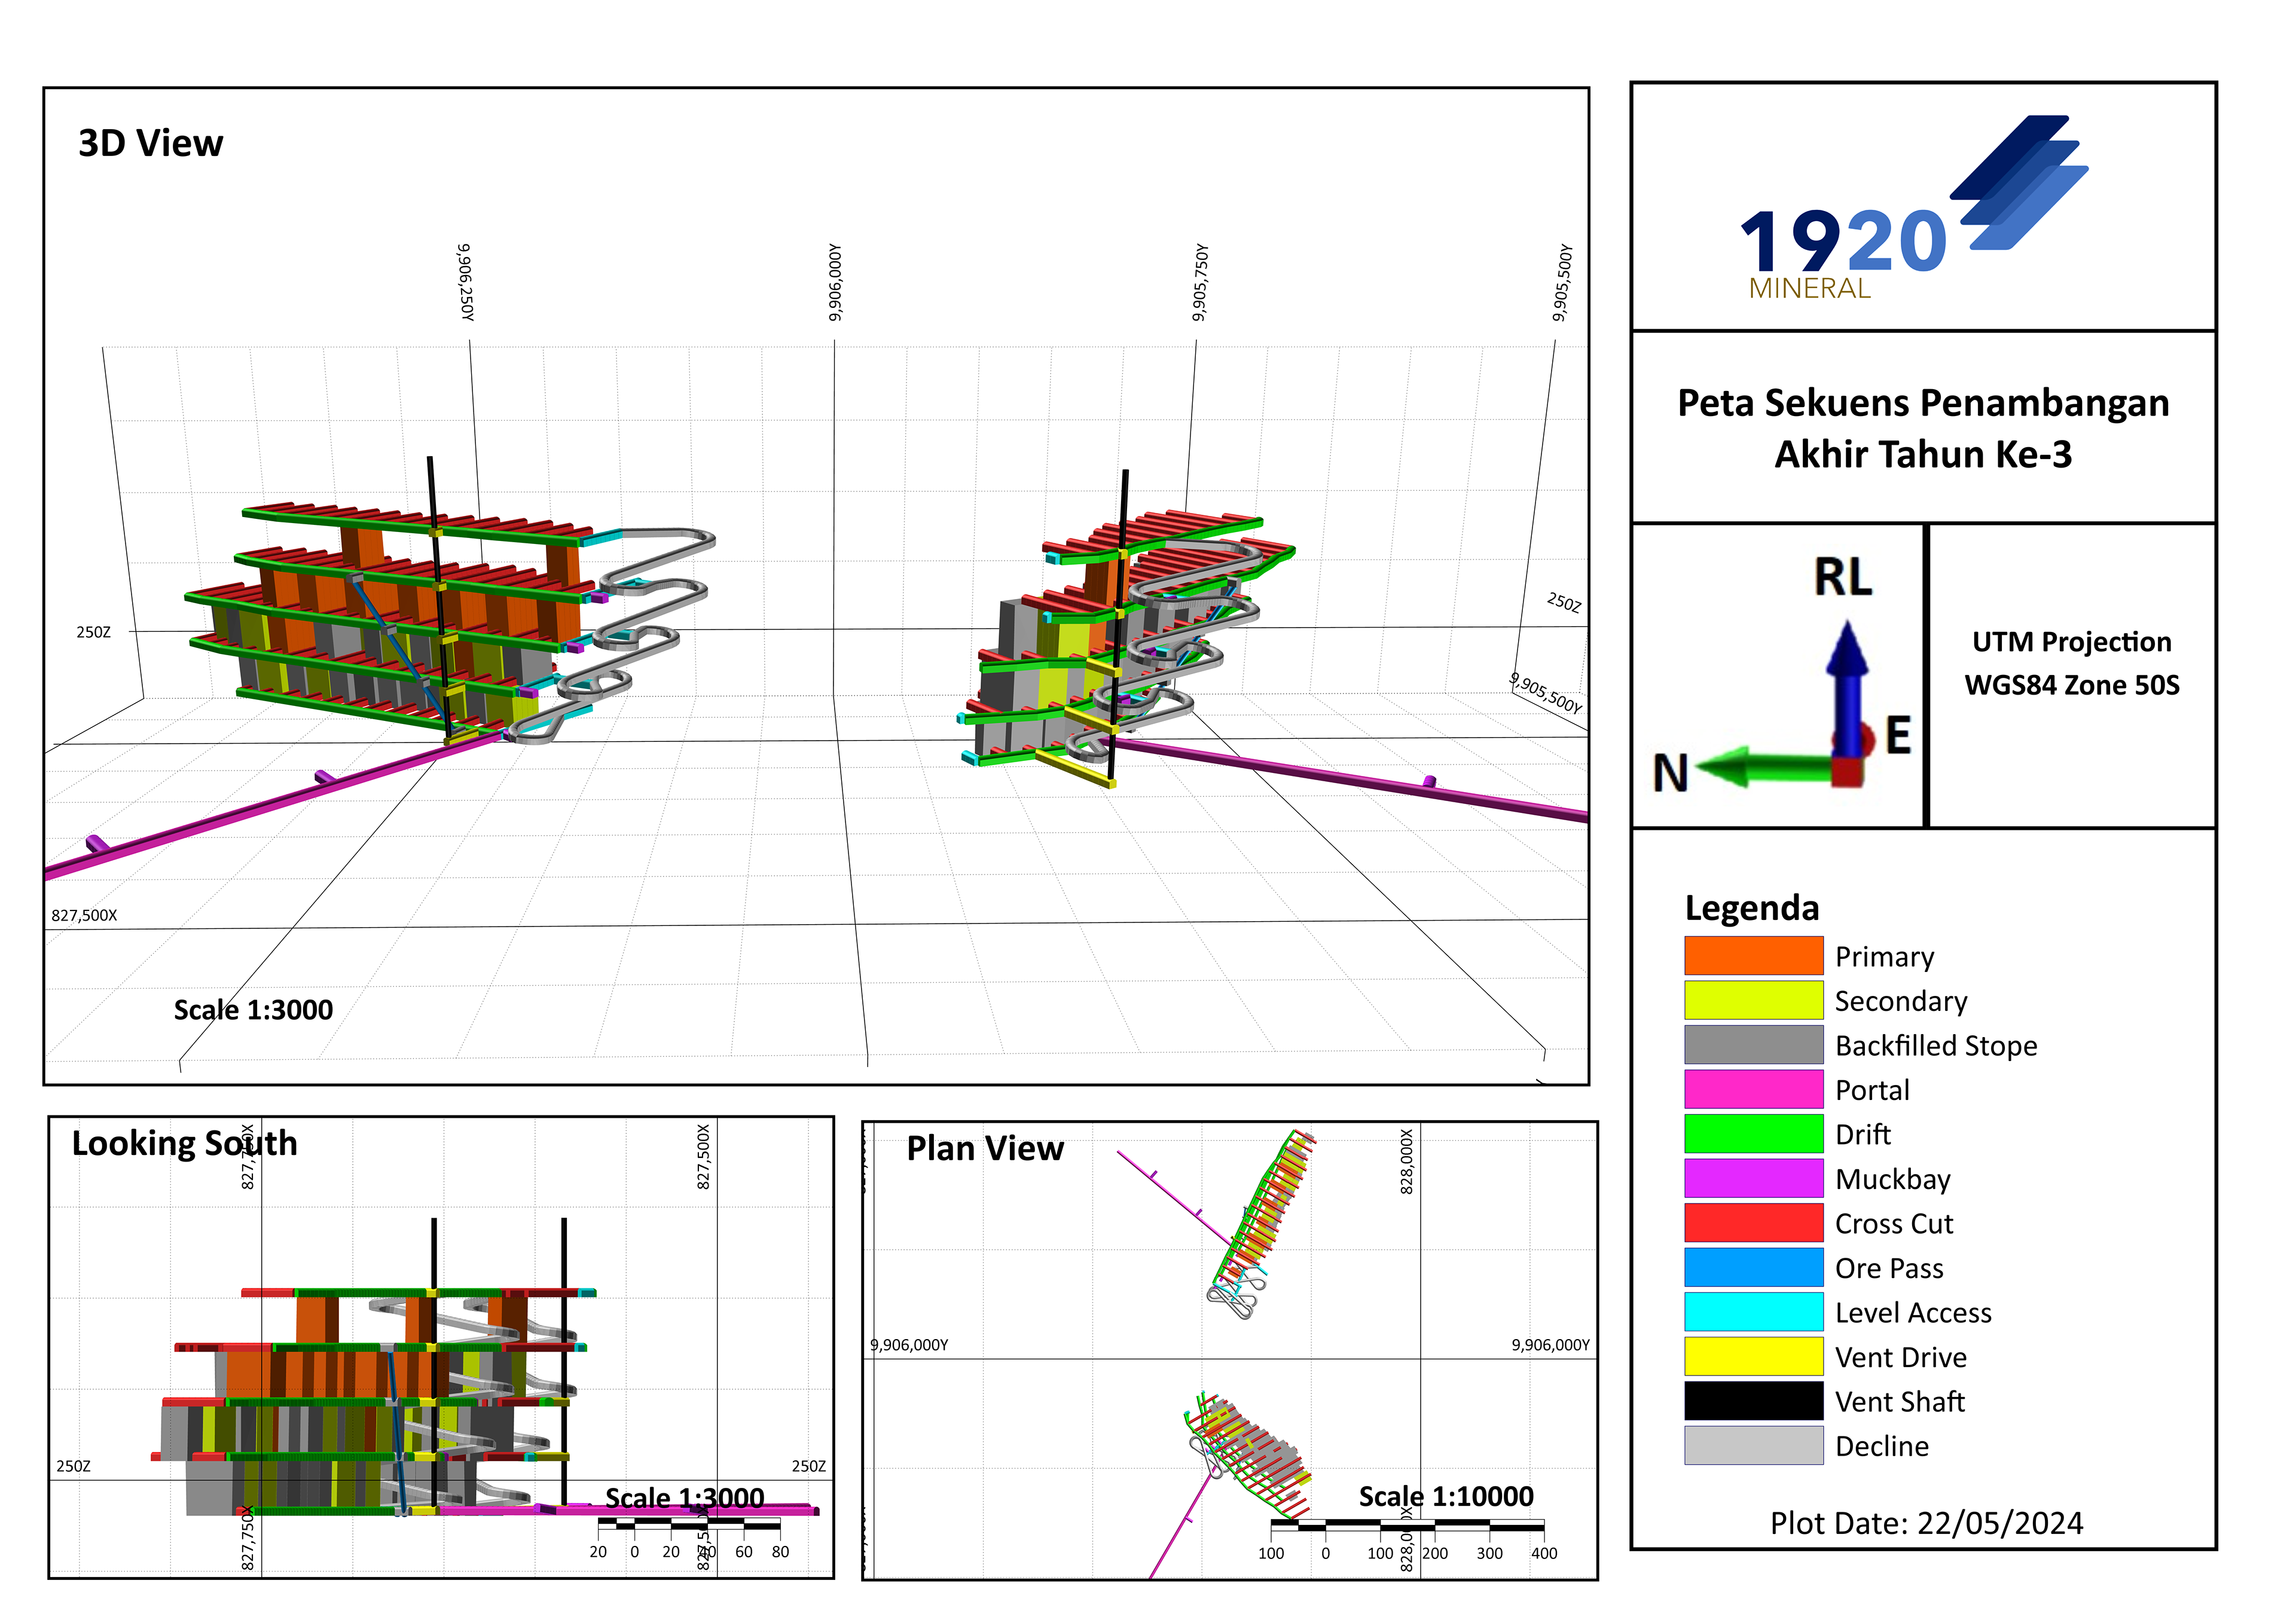Click the Looking South panel title
Viewport: 2296px width, 1623px height.
pyautogui.click(x=184, y=1143)
